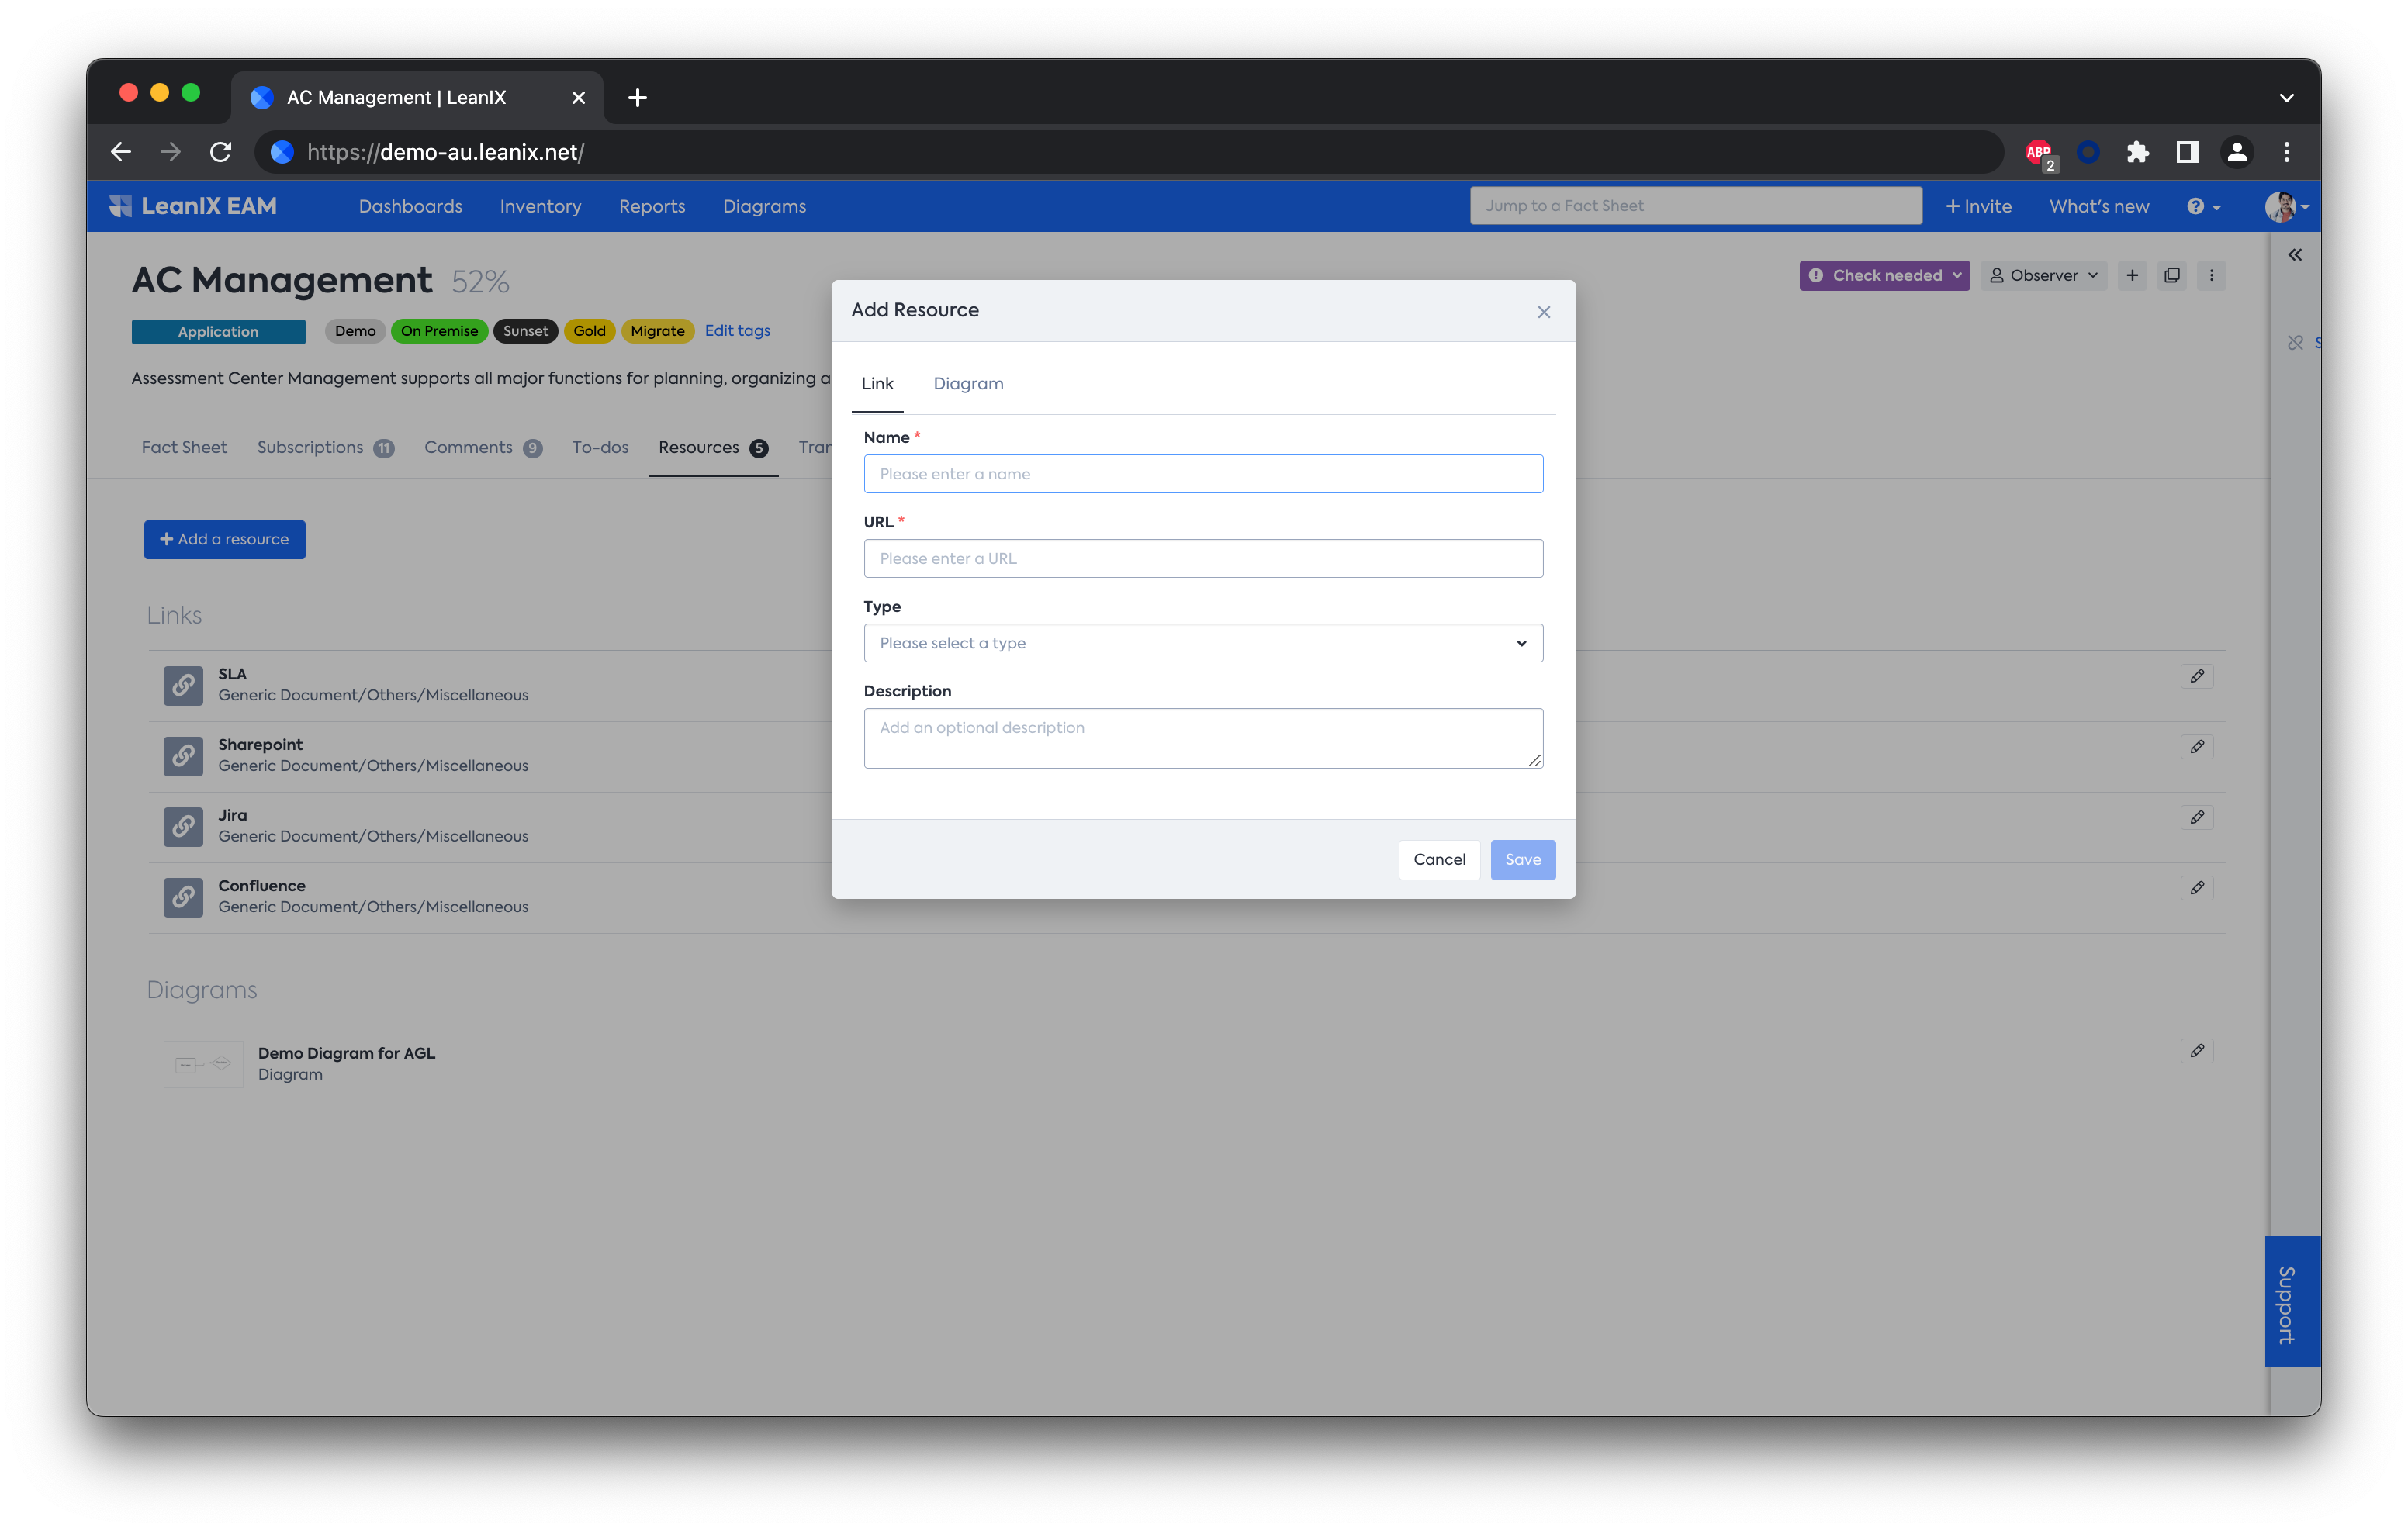Edit the Jira resource pencil icon

click(2196, 817)
